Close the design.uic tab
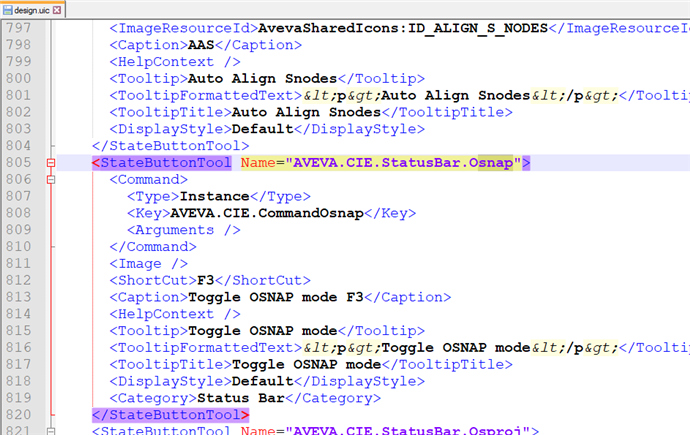Viewport: 690px width, 435px height. click(x=57, y=10)
